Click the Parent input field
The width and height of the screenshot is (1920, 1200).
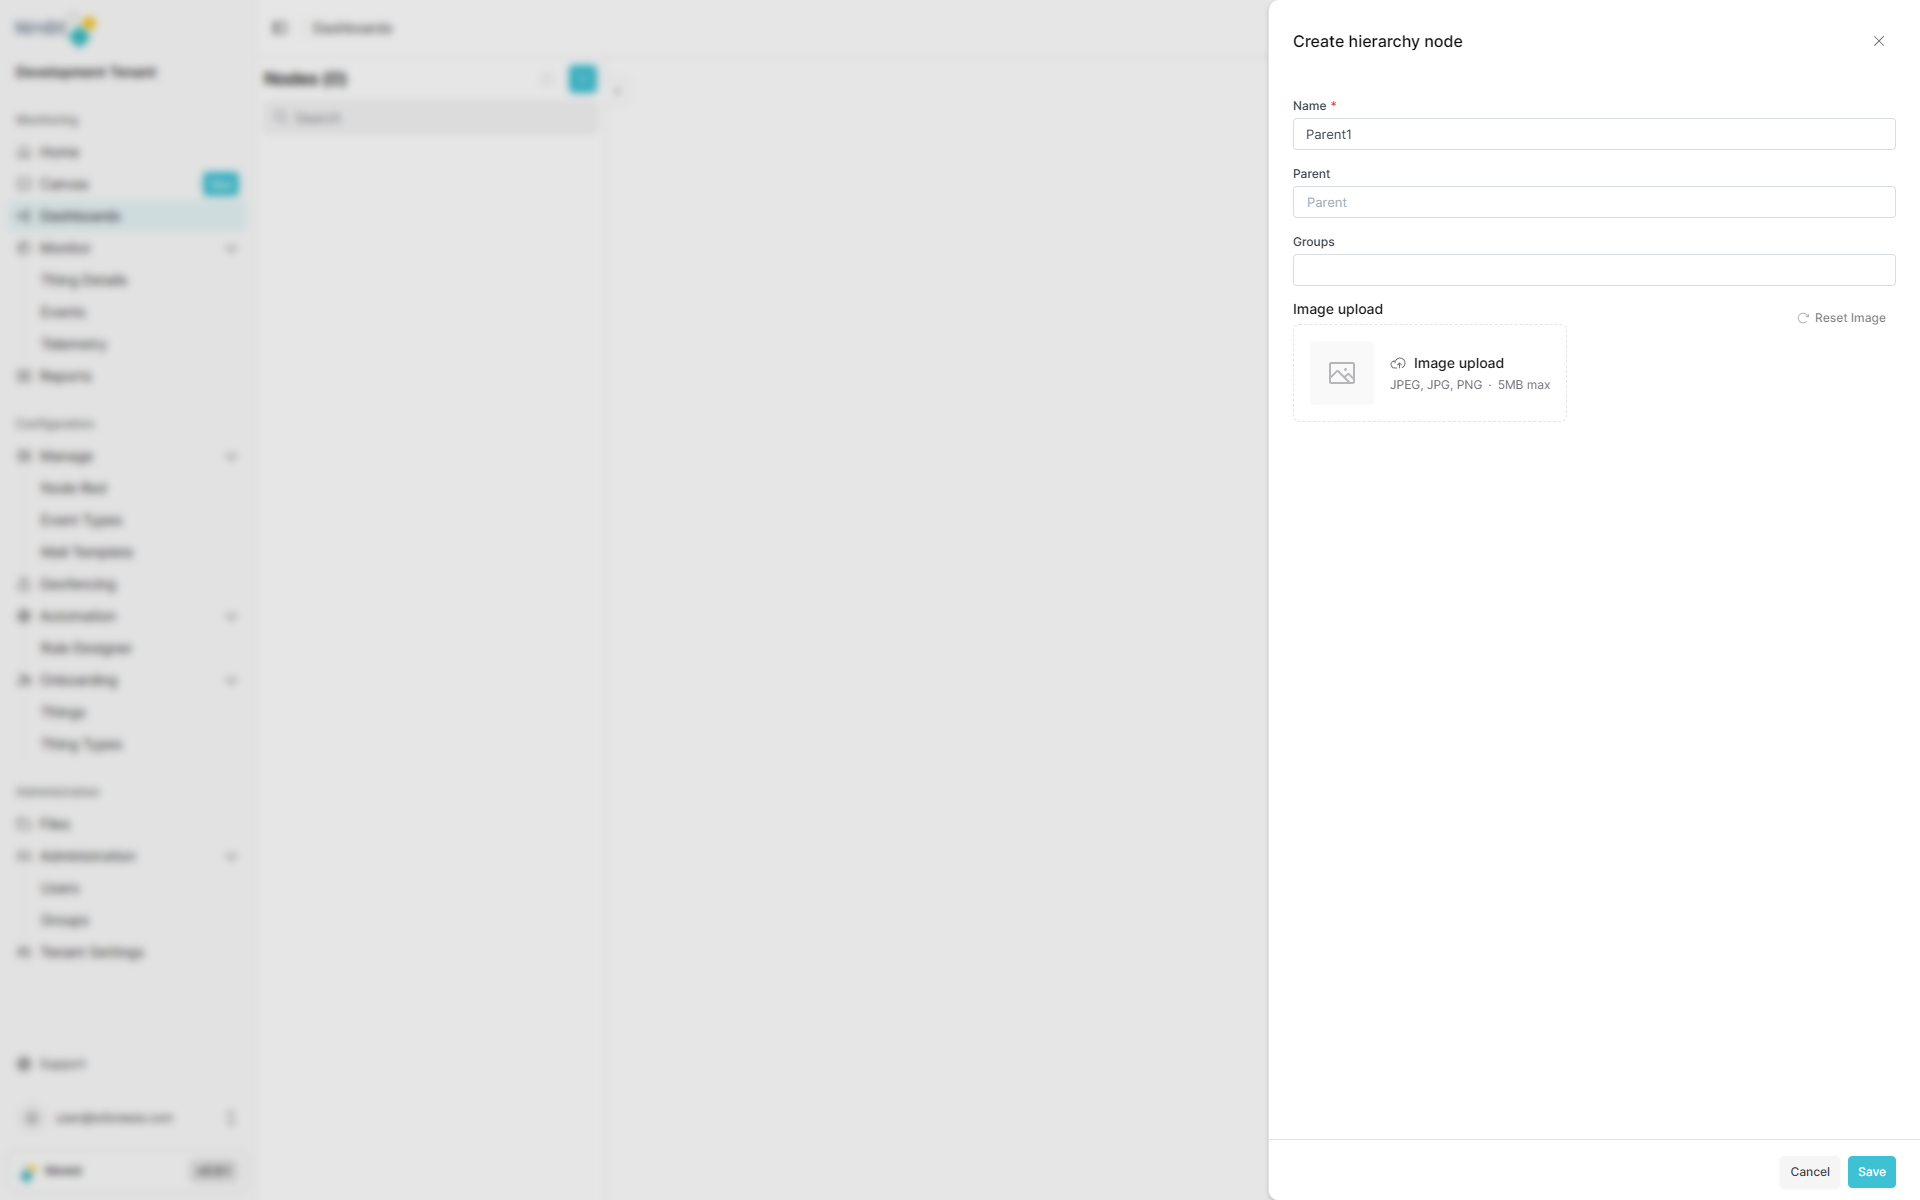[1592, 202]
